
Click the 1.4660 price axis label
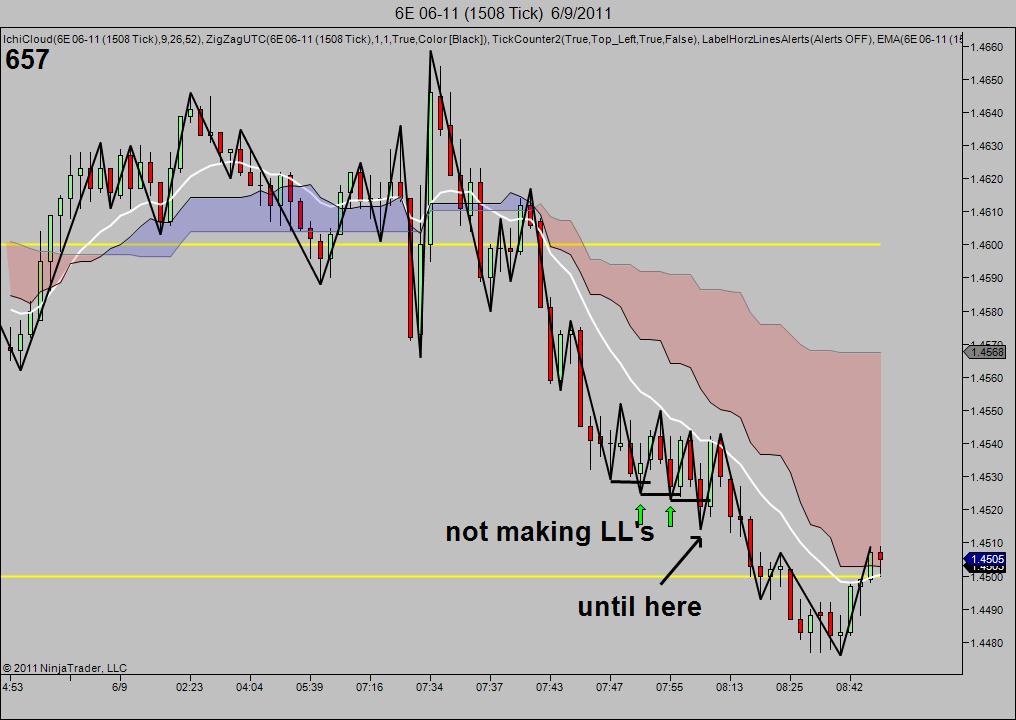coord(986,47)
